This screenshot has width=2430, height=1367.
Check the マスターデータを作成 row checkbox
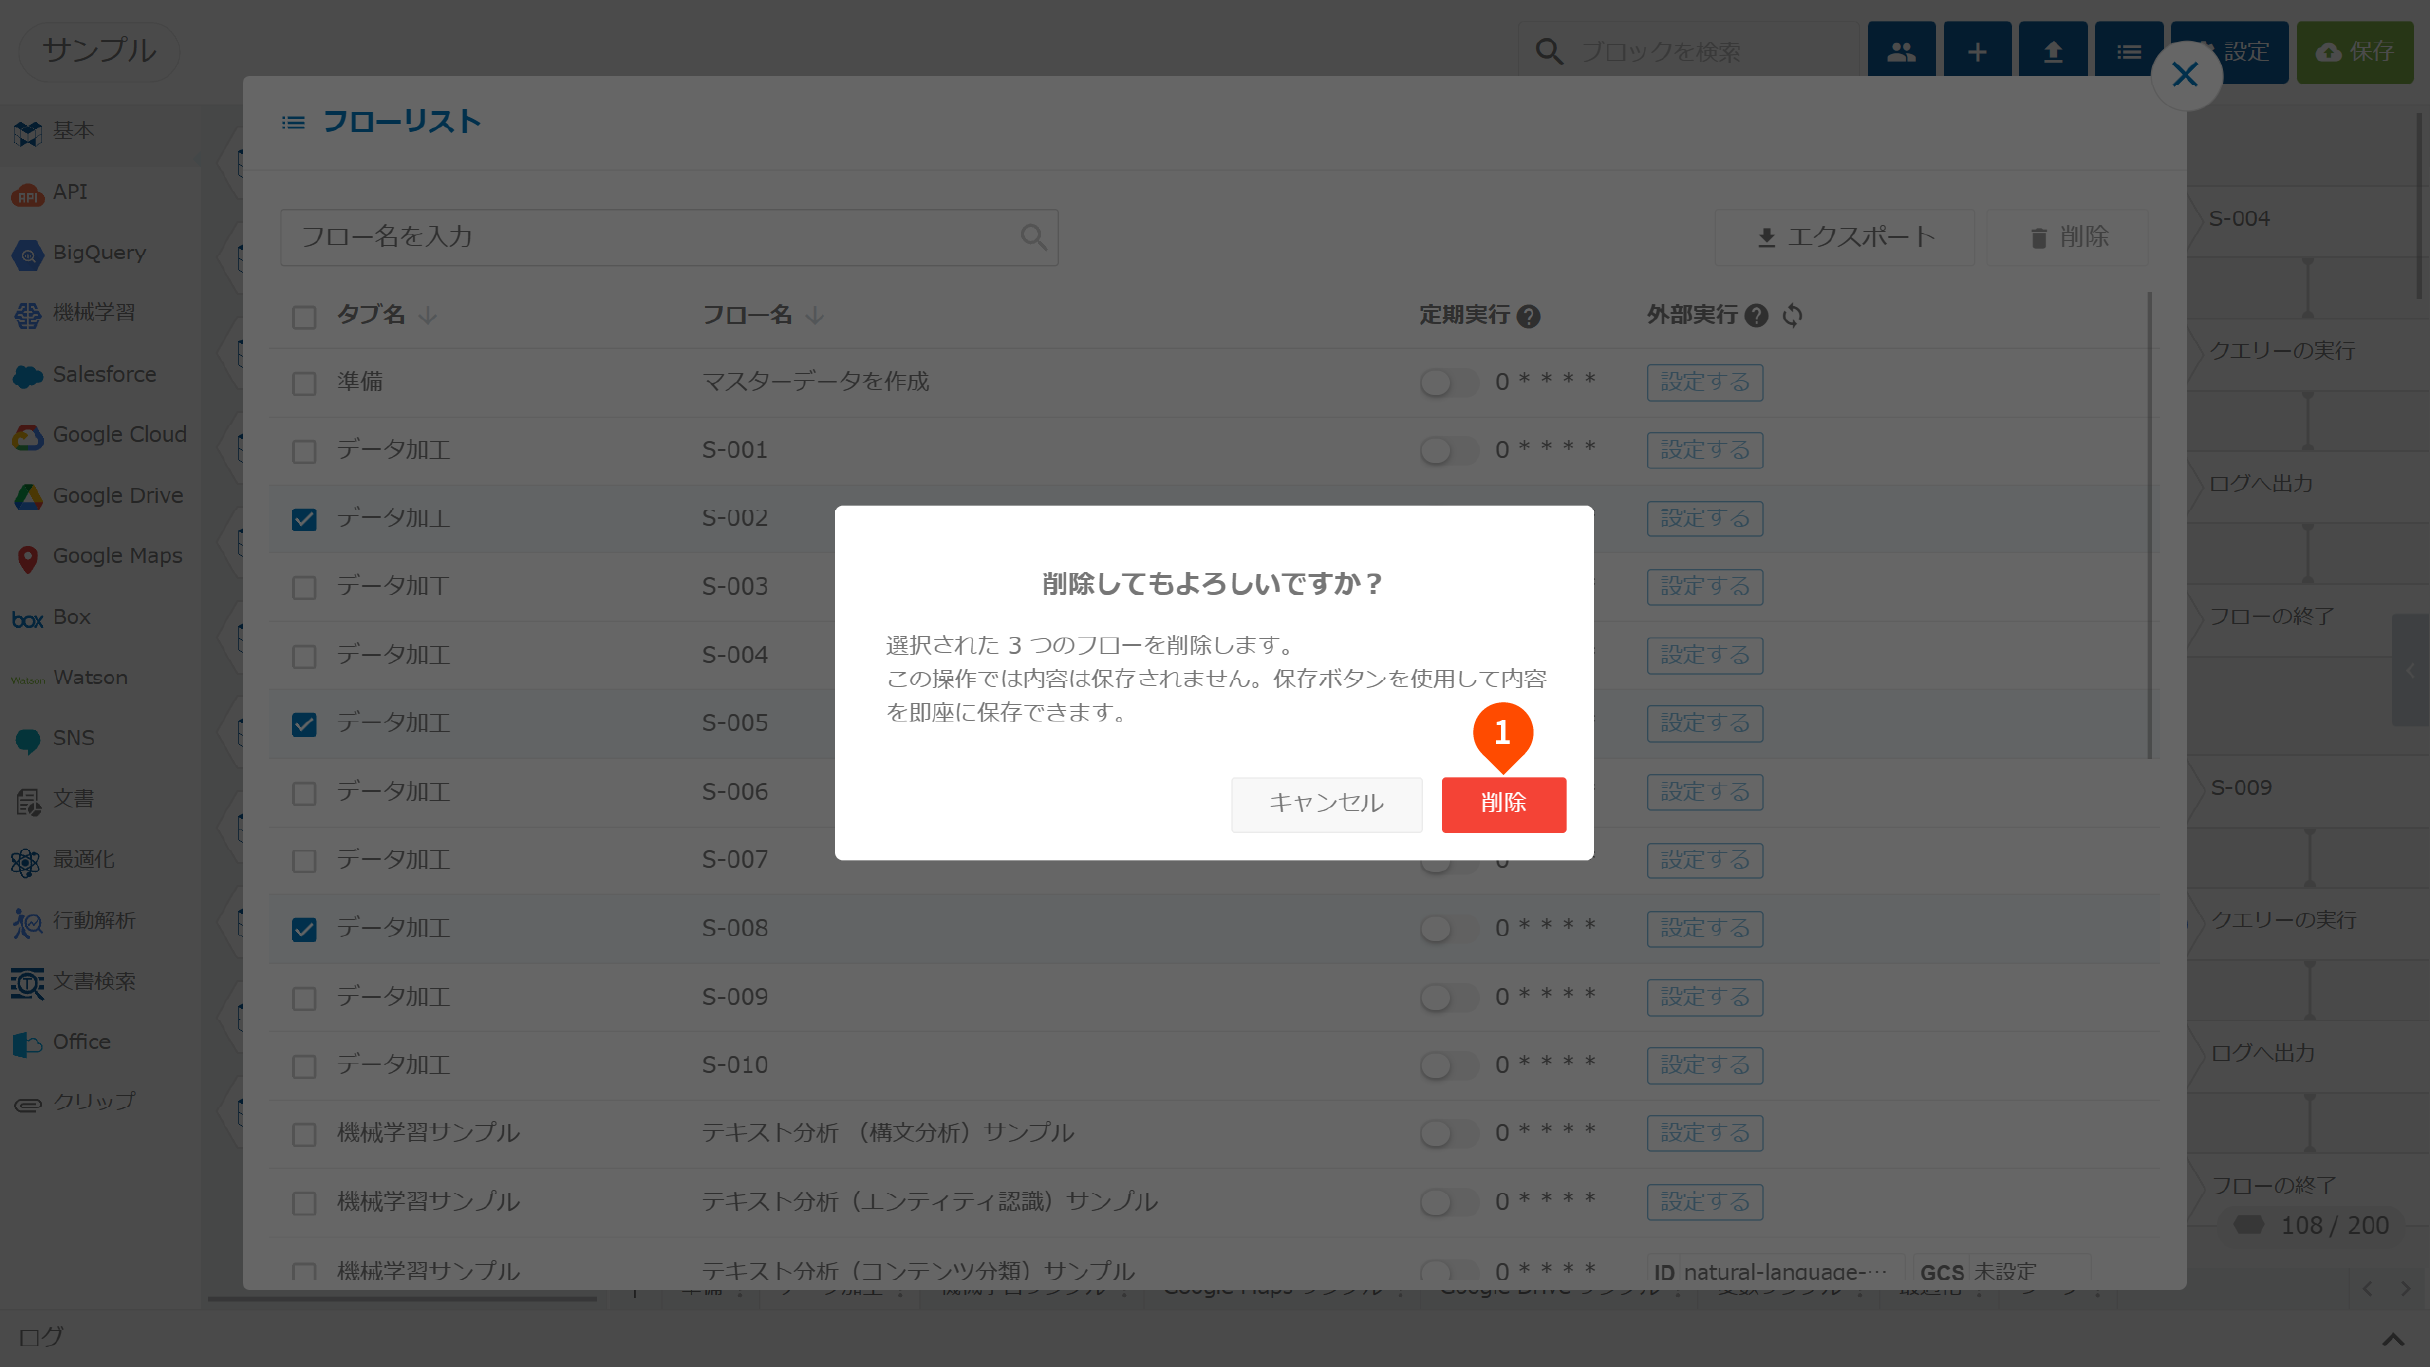pyautogui.click(x=304, y=383)
